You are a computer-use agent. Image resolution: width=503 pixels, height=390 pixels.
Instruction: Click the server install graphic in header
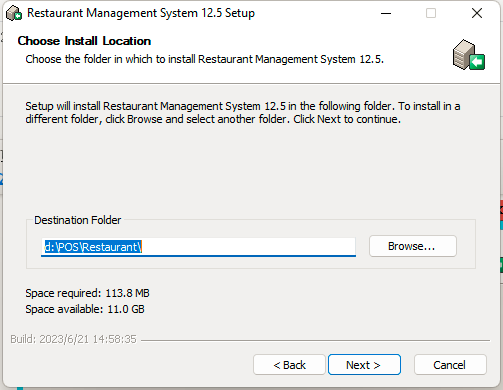(x=469, y=55)
